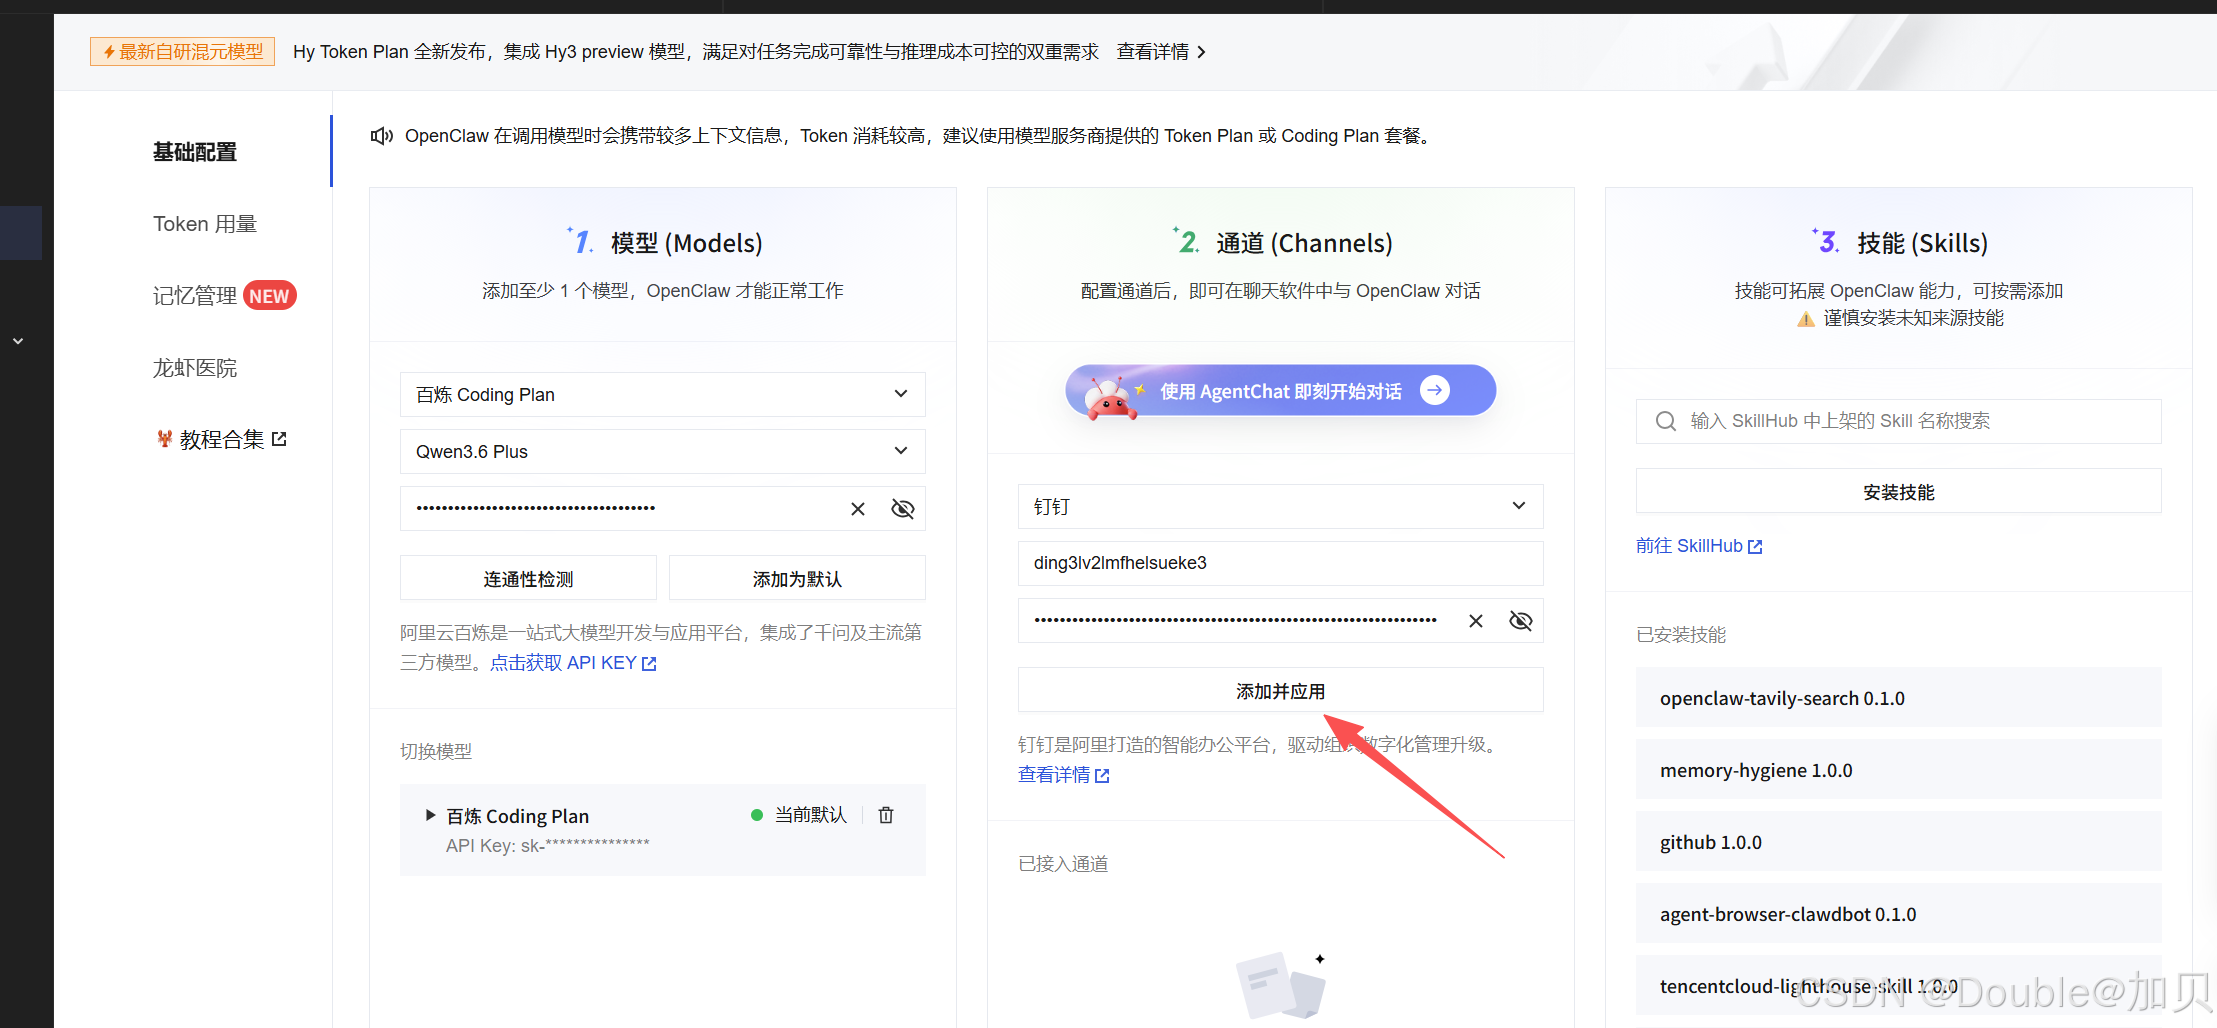Click the masked DingTalk secret field
Viewport: 2217px width, 1028px height.
click(1280, 620)
